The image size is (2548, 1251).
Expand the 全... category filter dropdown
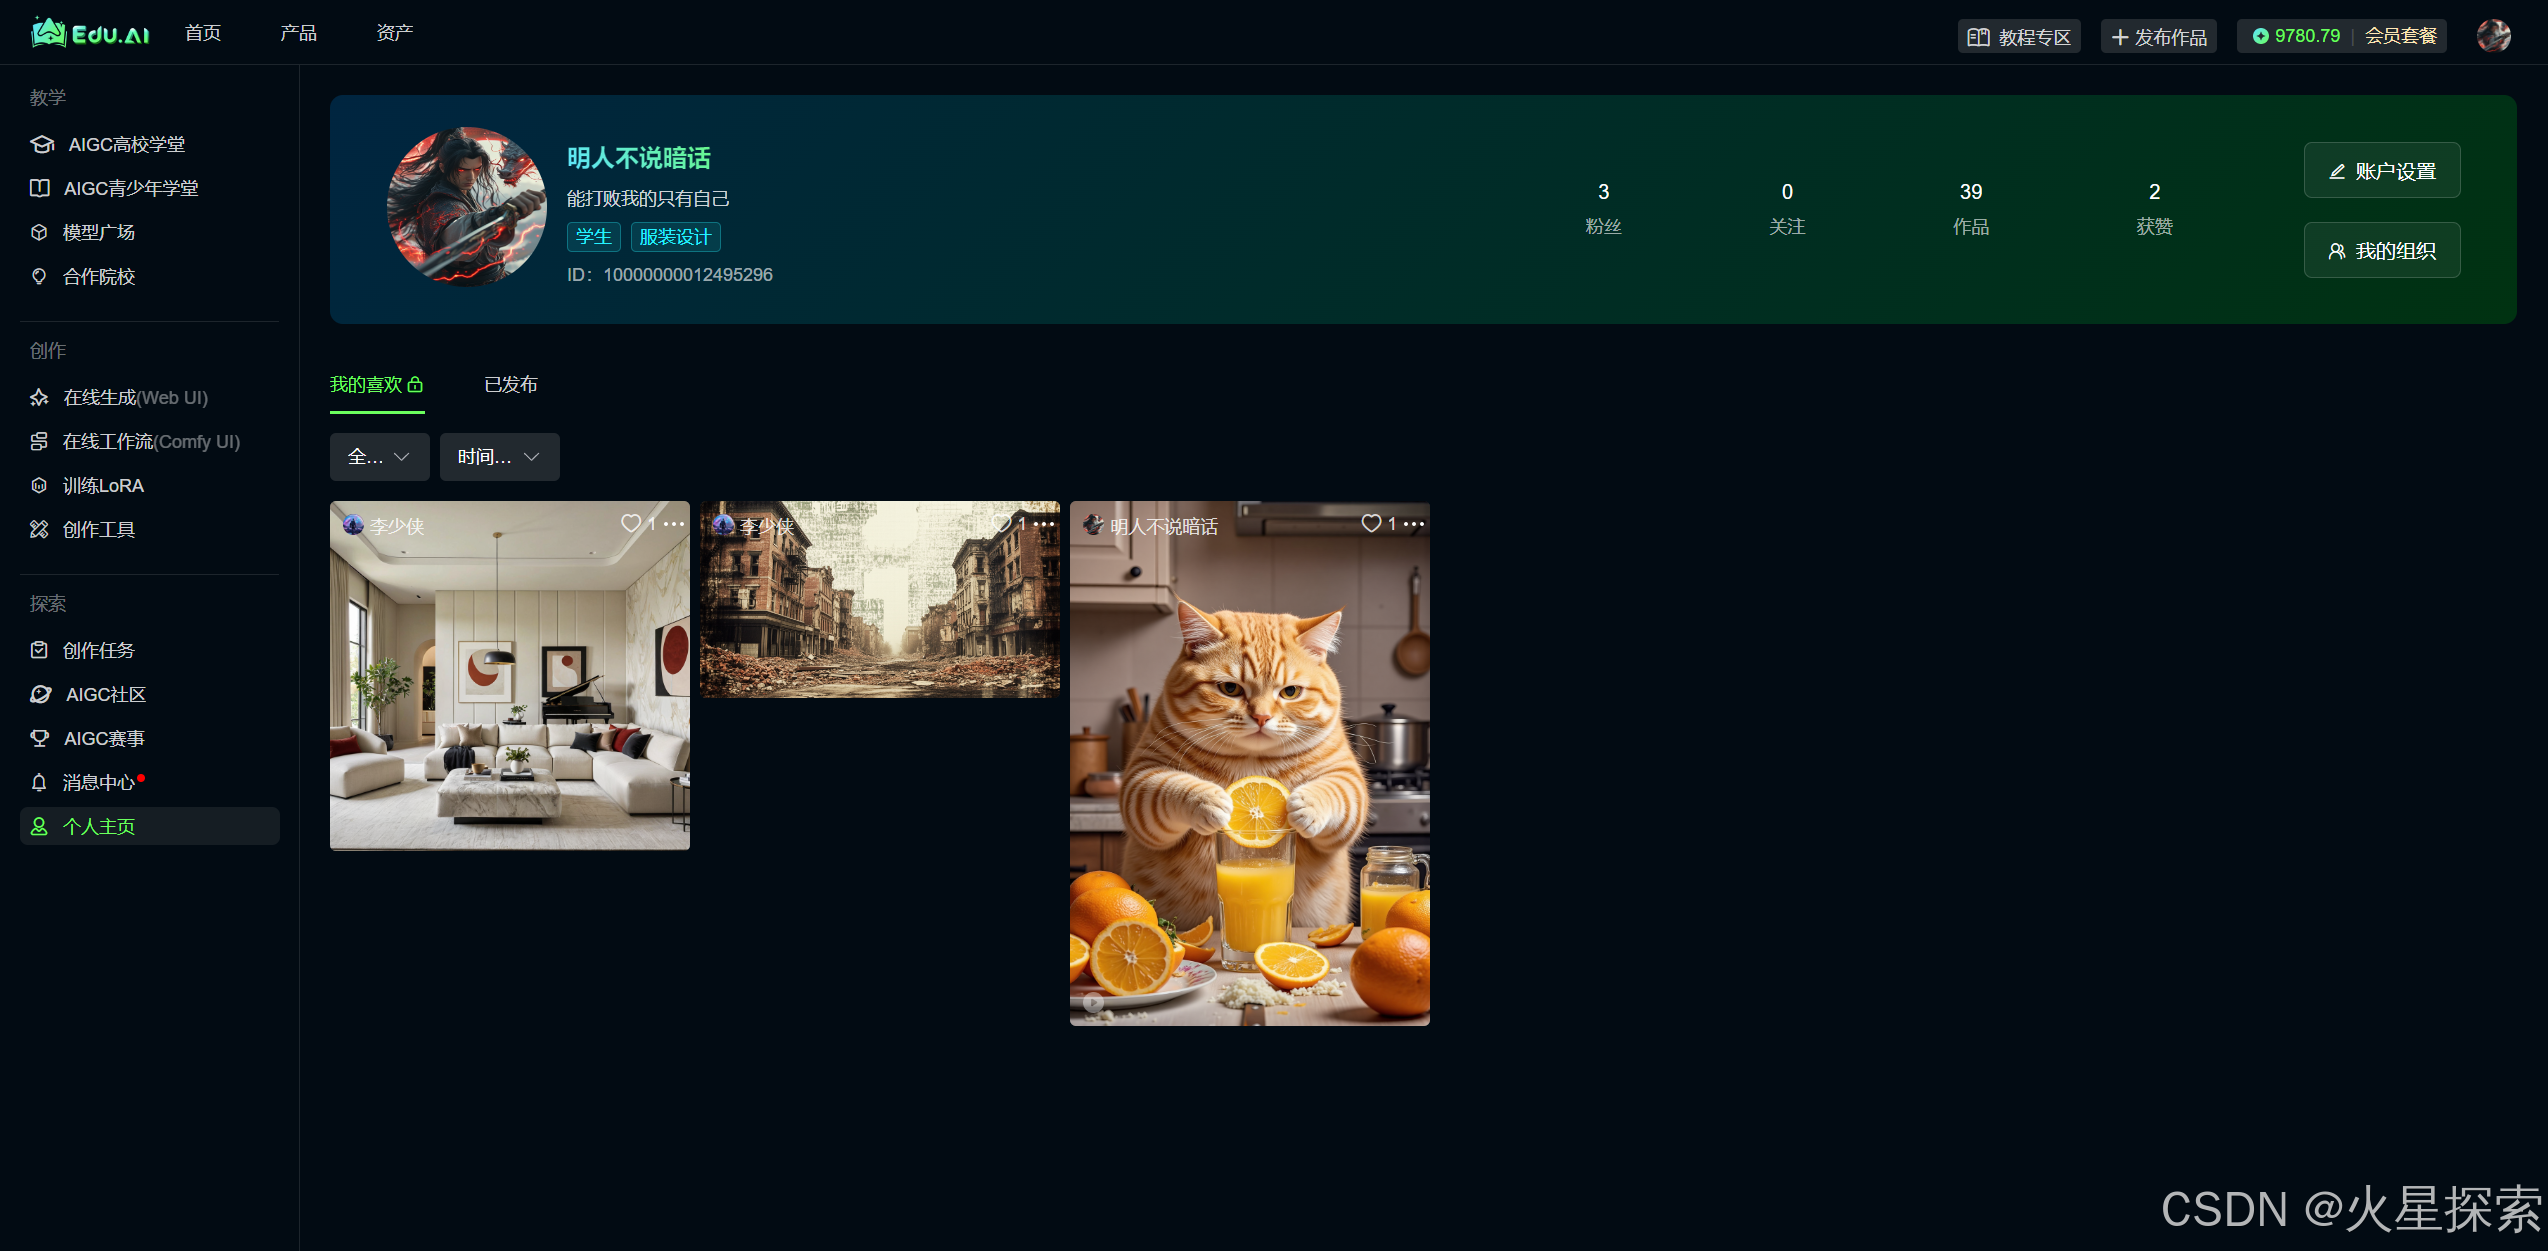click(379, 457)
